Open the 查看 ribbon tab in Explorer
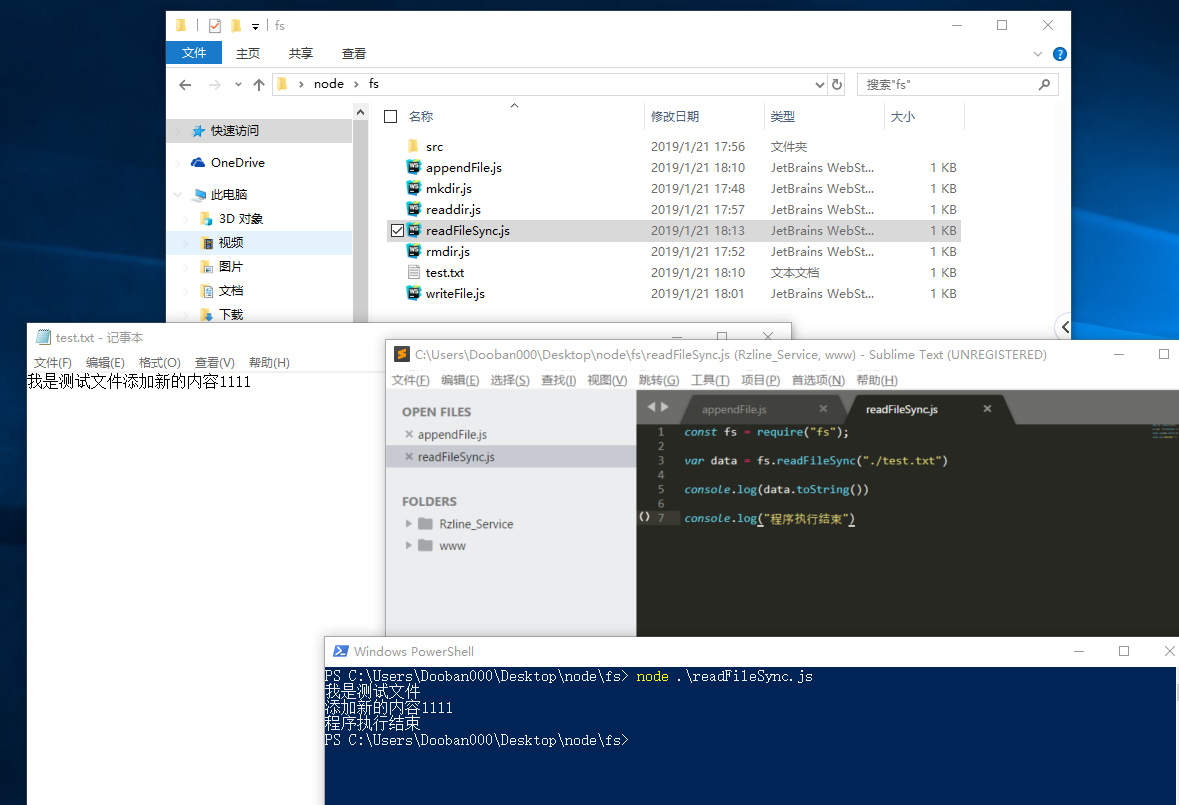The width and height of the screenshot is (1179, 805). 353,53
